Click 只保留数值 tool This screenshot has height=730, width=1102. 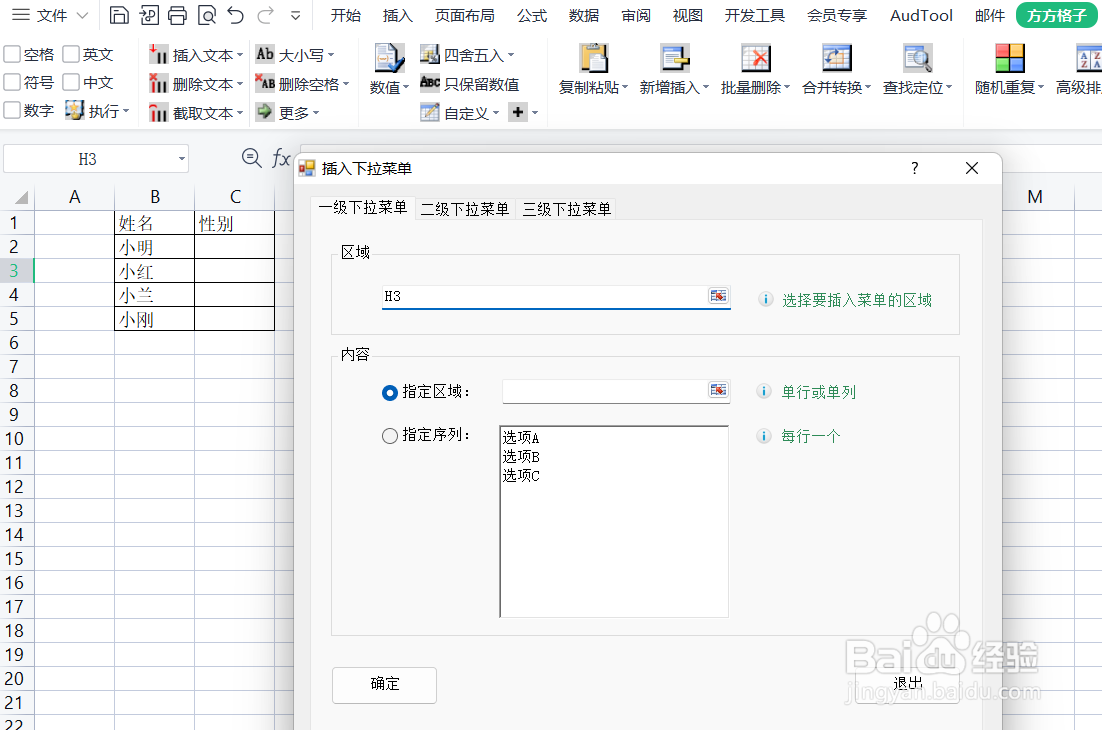click(469, 84)
